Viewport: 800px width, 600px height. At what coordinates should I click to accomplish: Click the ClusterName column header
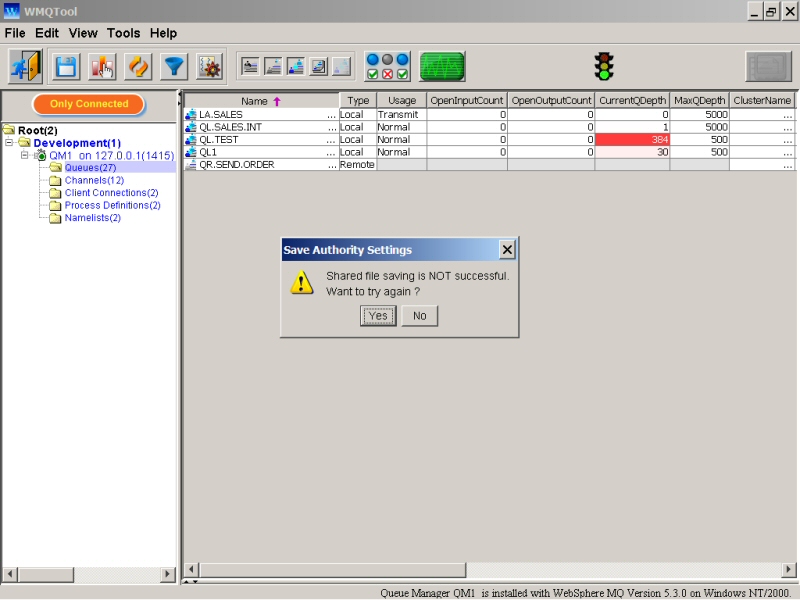(x=762, y=101)
